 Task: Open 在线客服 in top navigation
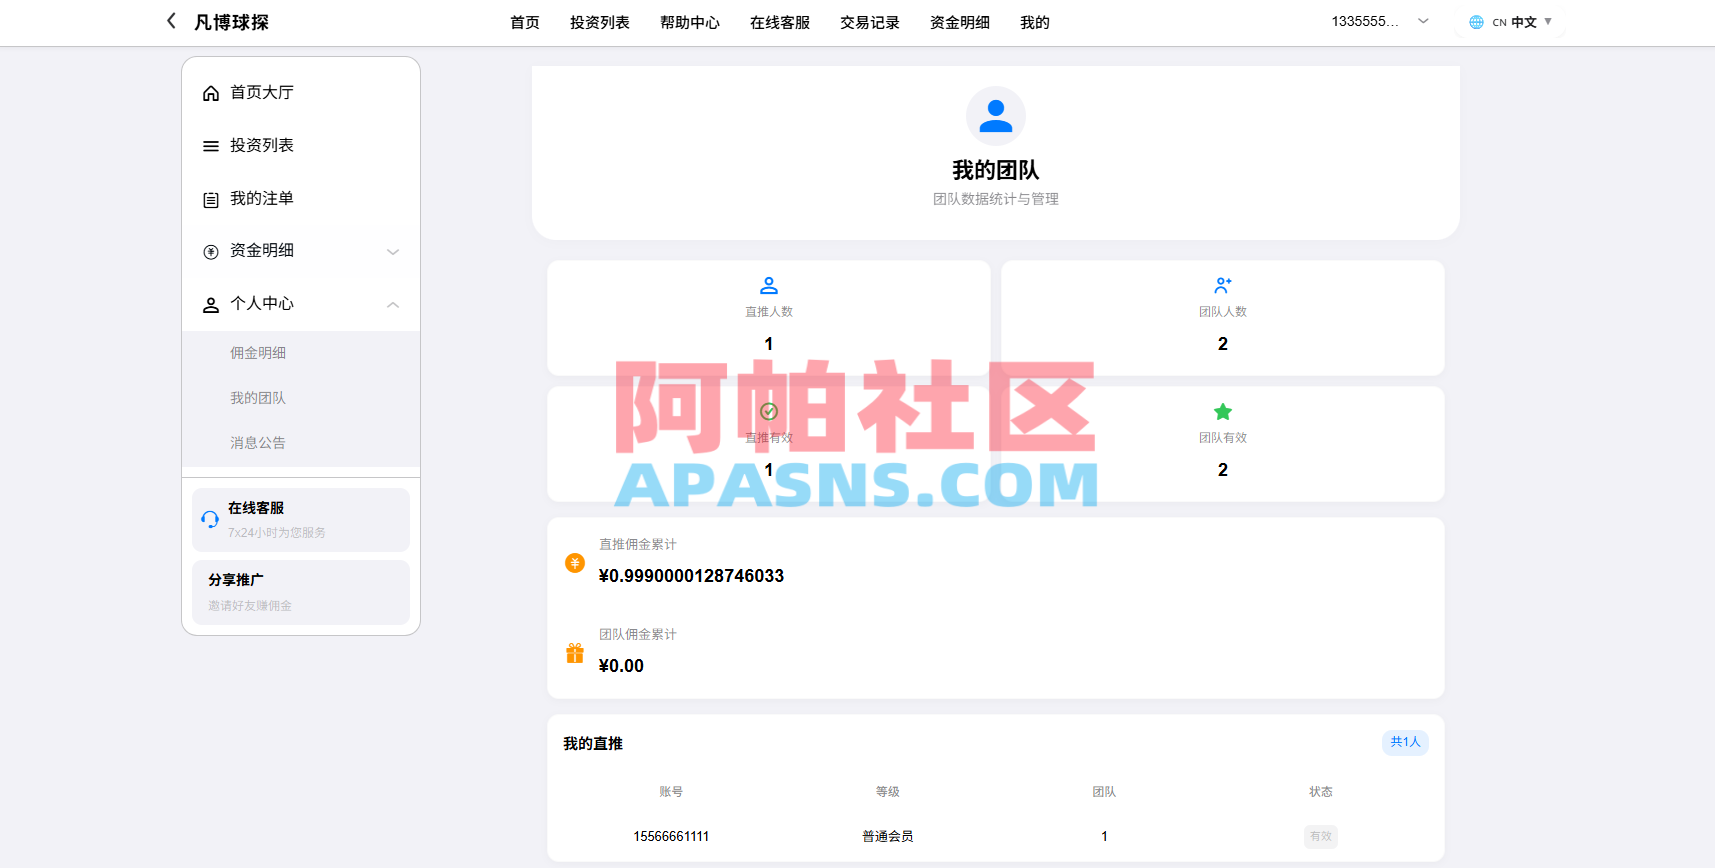pyautogui.click(x=780, y=22)
